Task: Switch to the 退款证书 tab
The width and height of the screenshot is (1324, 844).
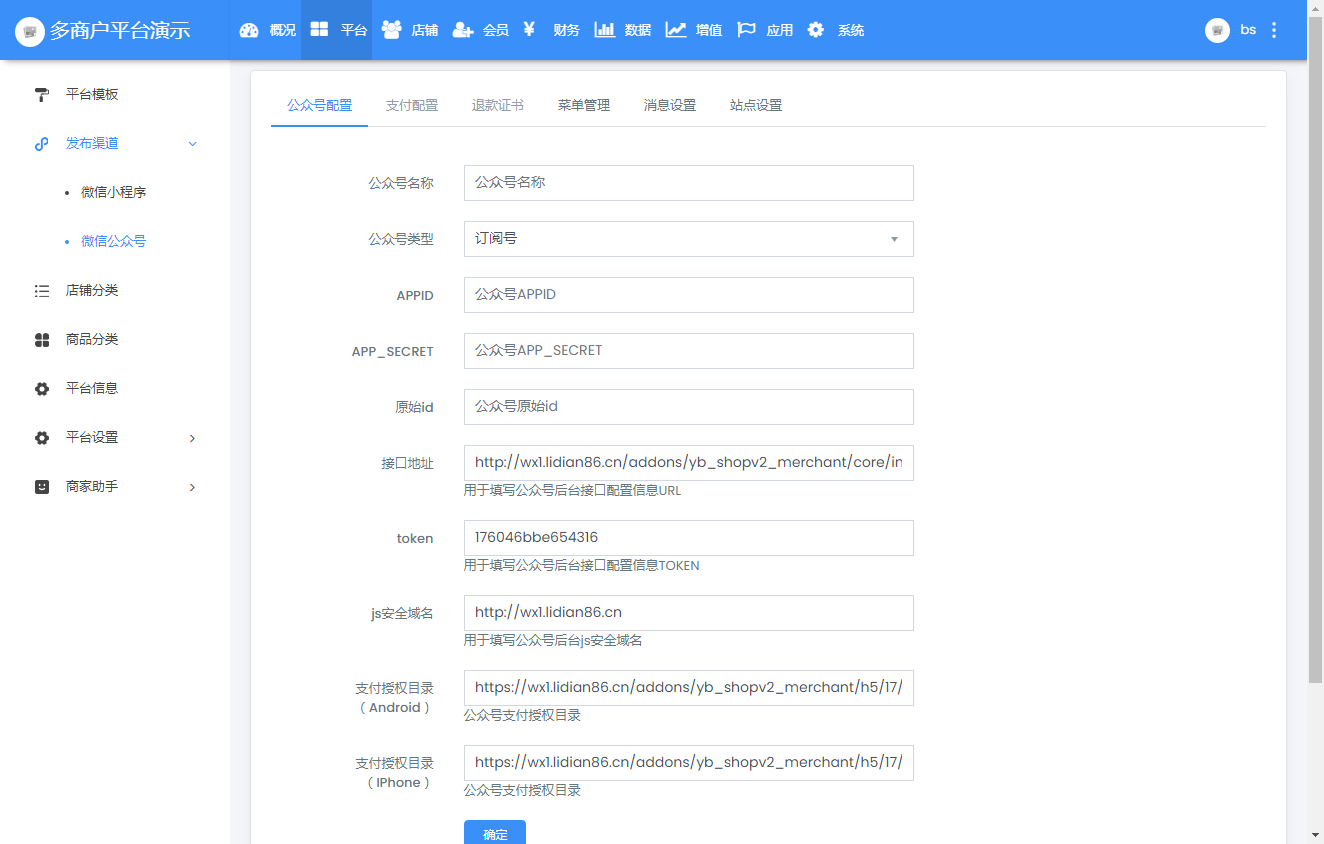Action: [x=498, y=105]
